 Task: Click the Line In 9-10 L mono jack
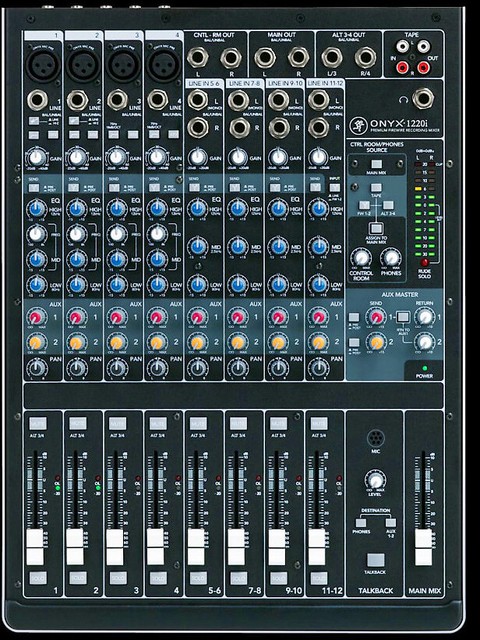(x=279, y=100)
